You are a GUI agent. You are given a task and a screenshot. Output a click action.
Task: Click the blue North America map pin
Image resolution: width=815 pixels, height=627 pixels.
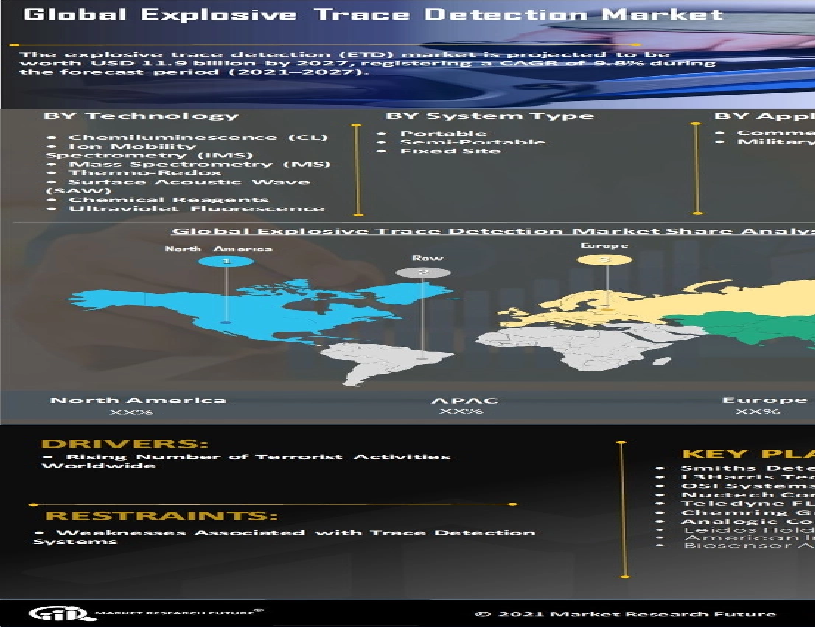(x=225, y=261)
